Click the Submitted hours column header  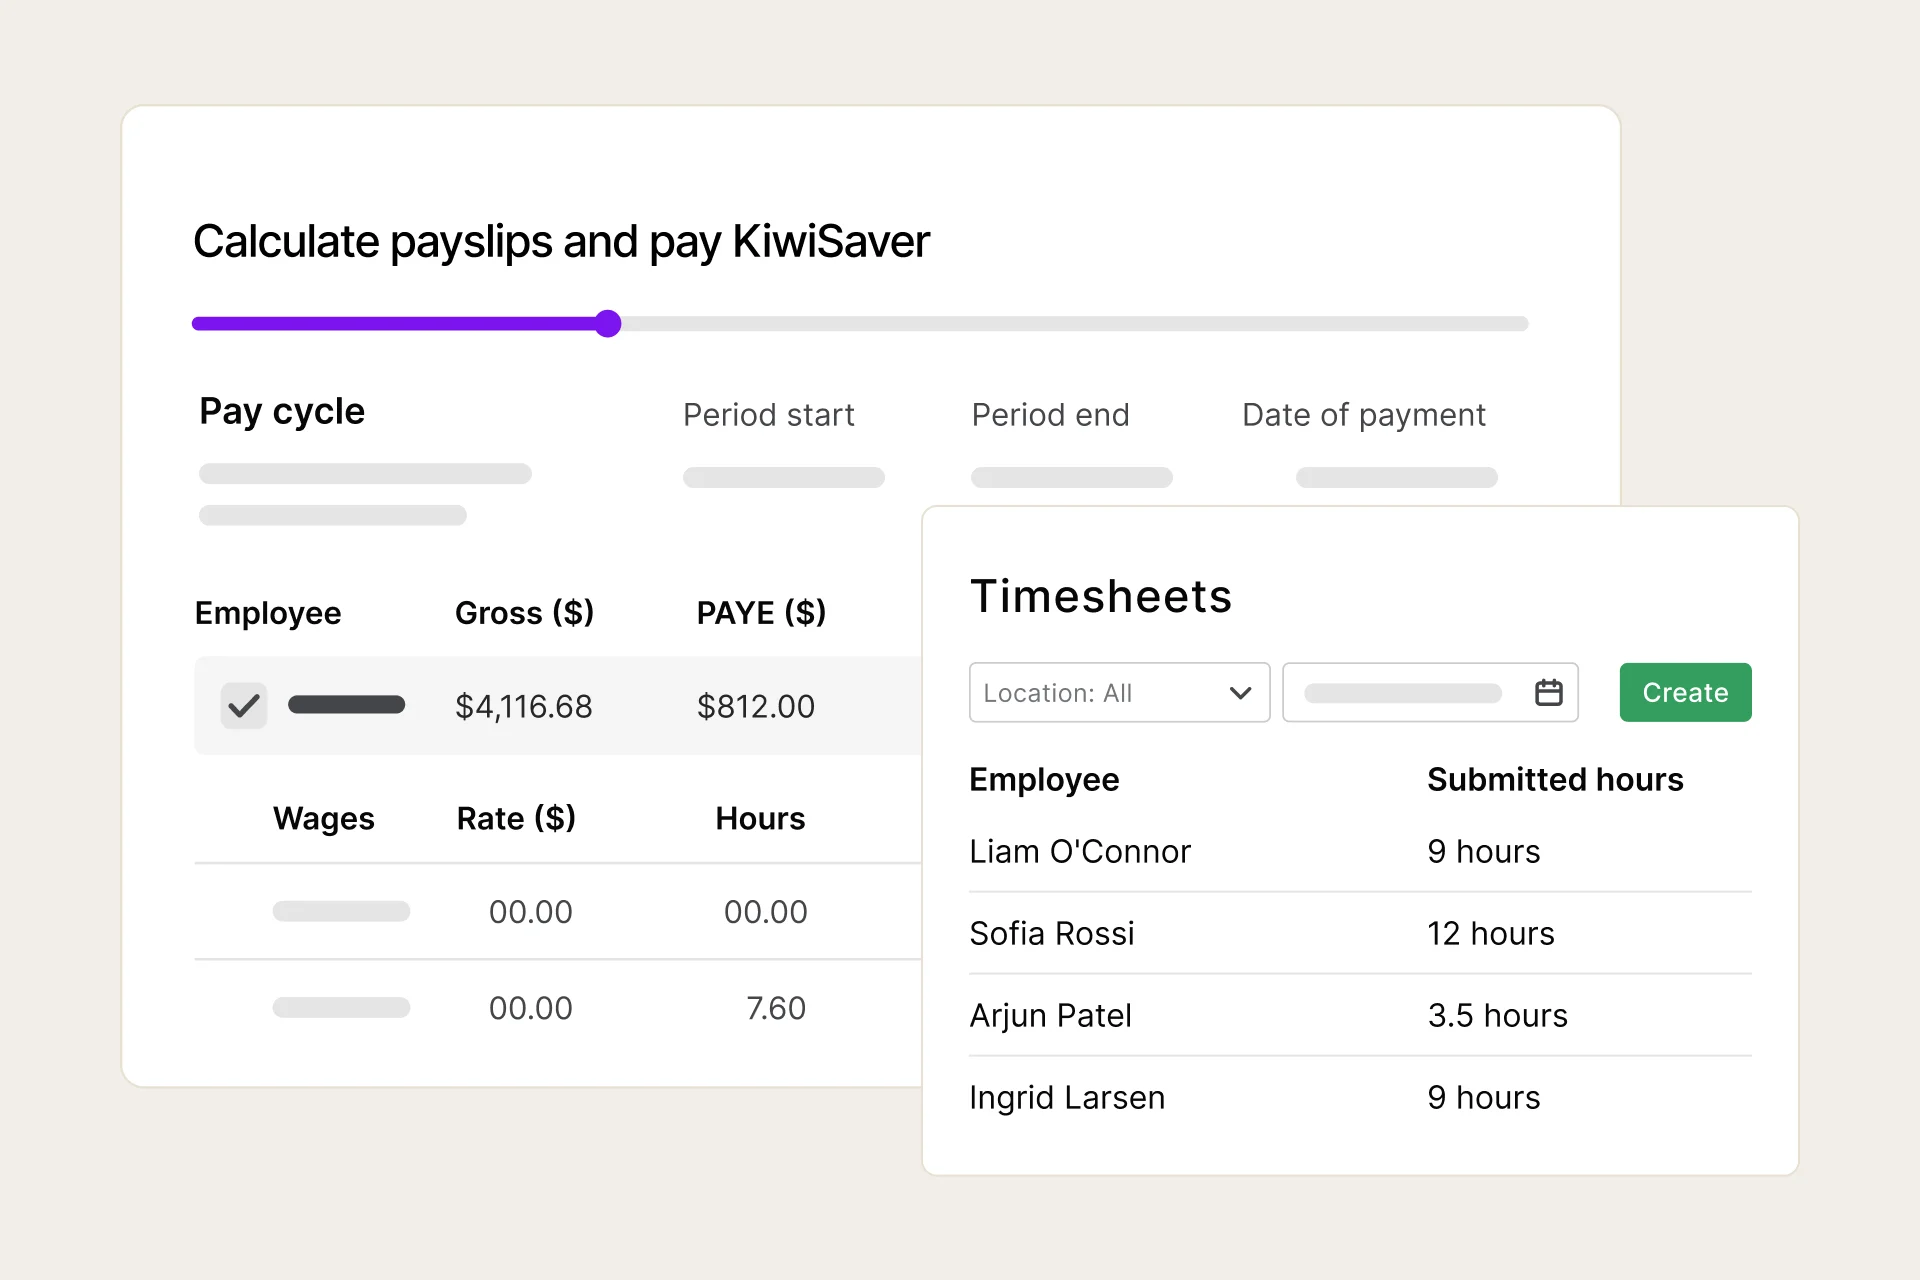click(x=1555, y=780)
